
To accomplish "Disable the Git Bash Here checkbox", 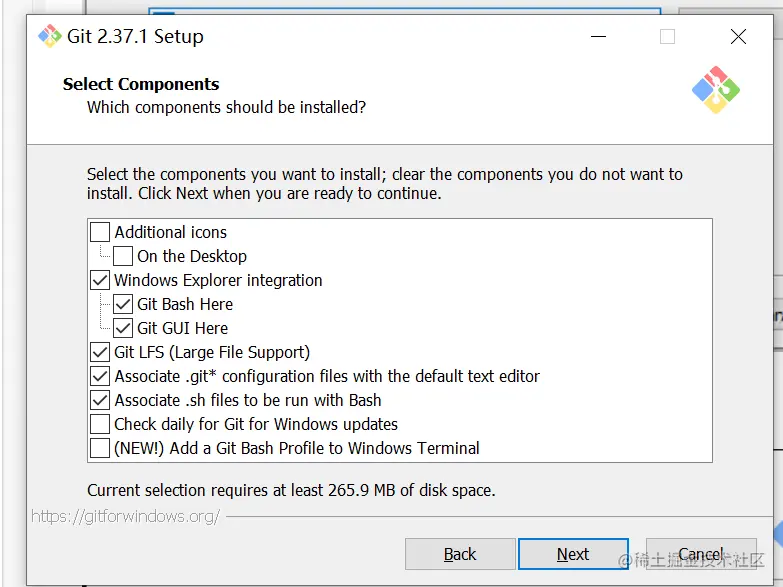I will coord(123,304).
